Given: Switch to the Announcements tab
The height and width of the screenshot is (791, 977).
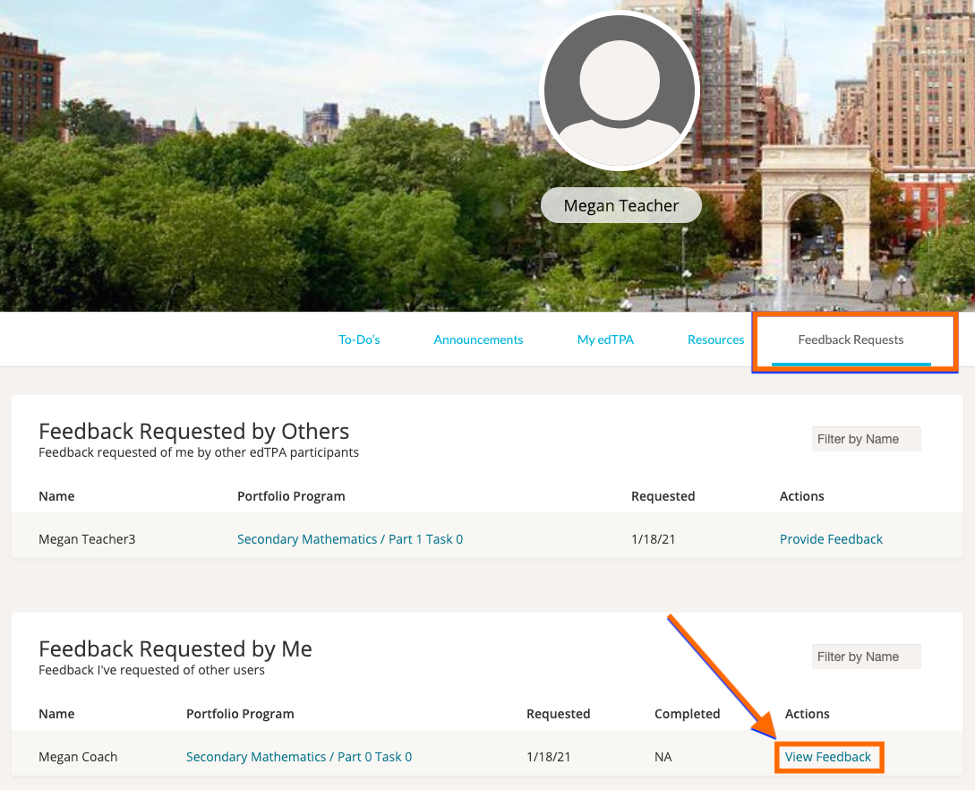Looking at the screenshot, I should pos(478,340).
